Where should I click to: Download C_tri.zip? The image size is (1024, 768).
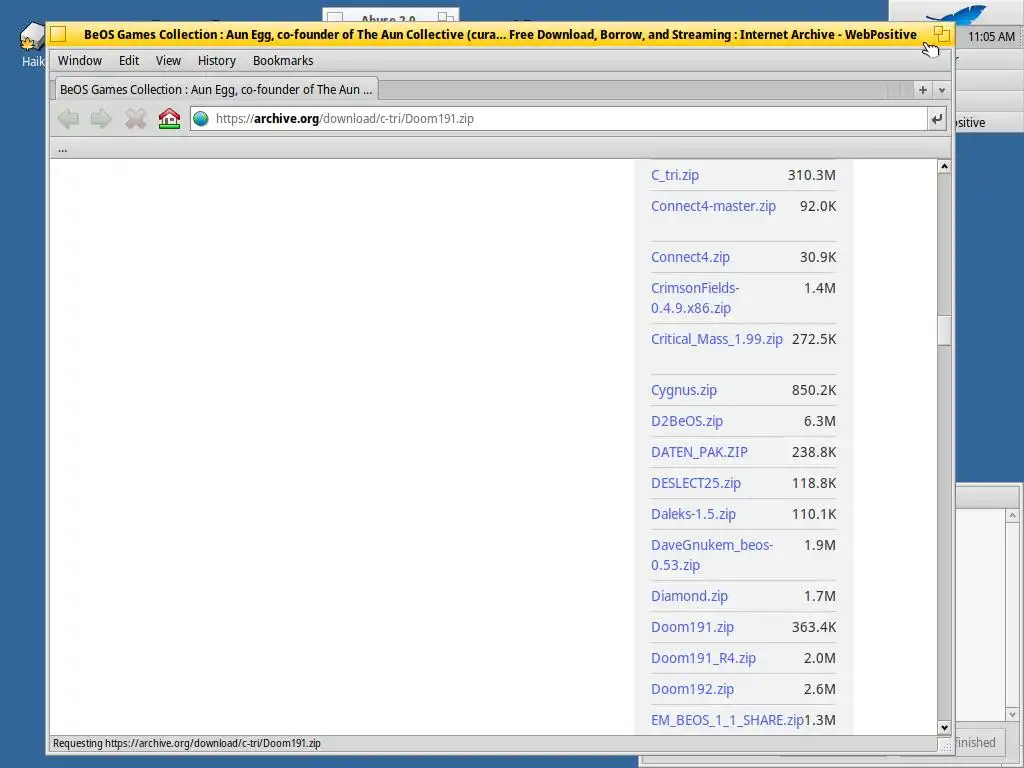click(675, 175)
